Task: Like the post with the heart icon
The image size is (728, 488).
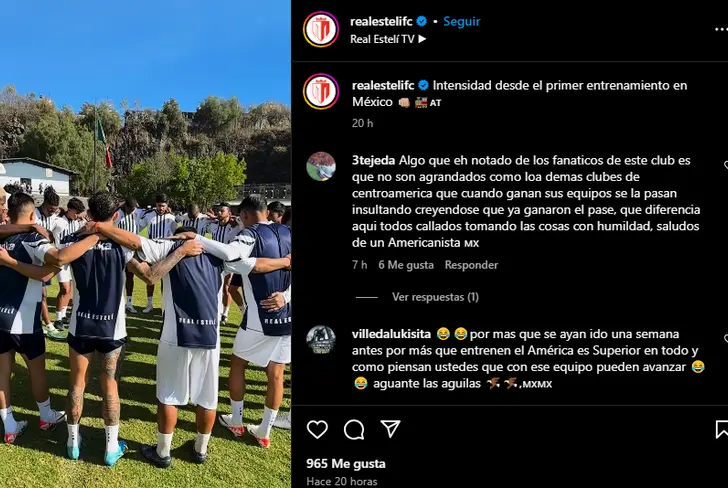Action: tap(317, 429)
